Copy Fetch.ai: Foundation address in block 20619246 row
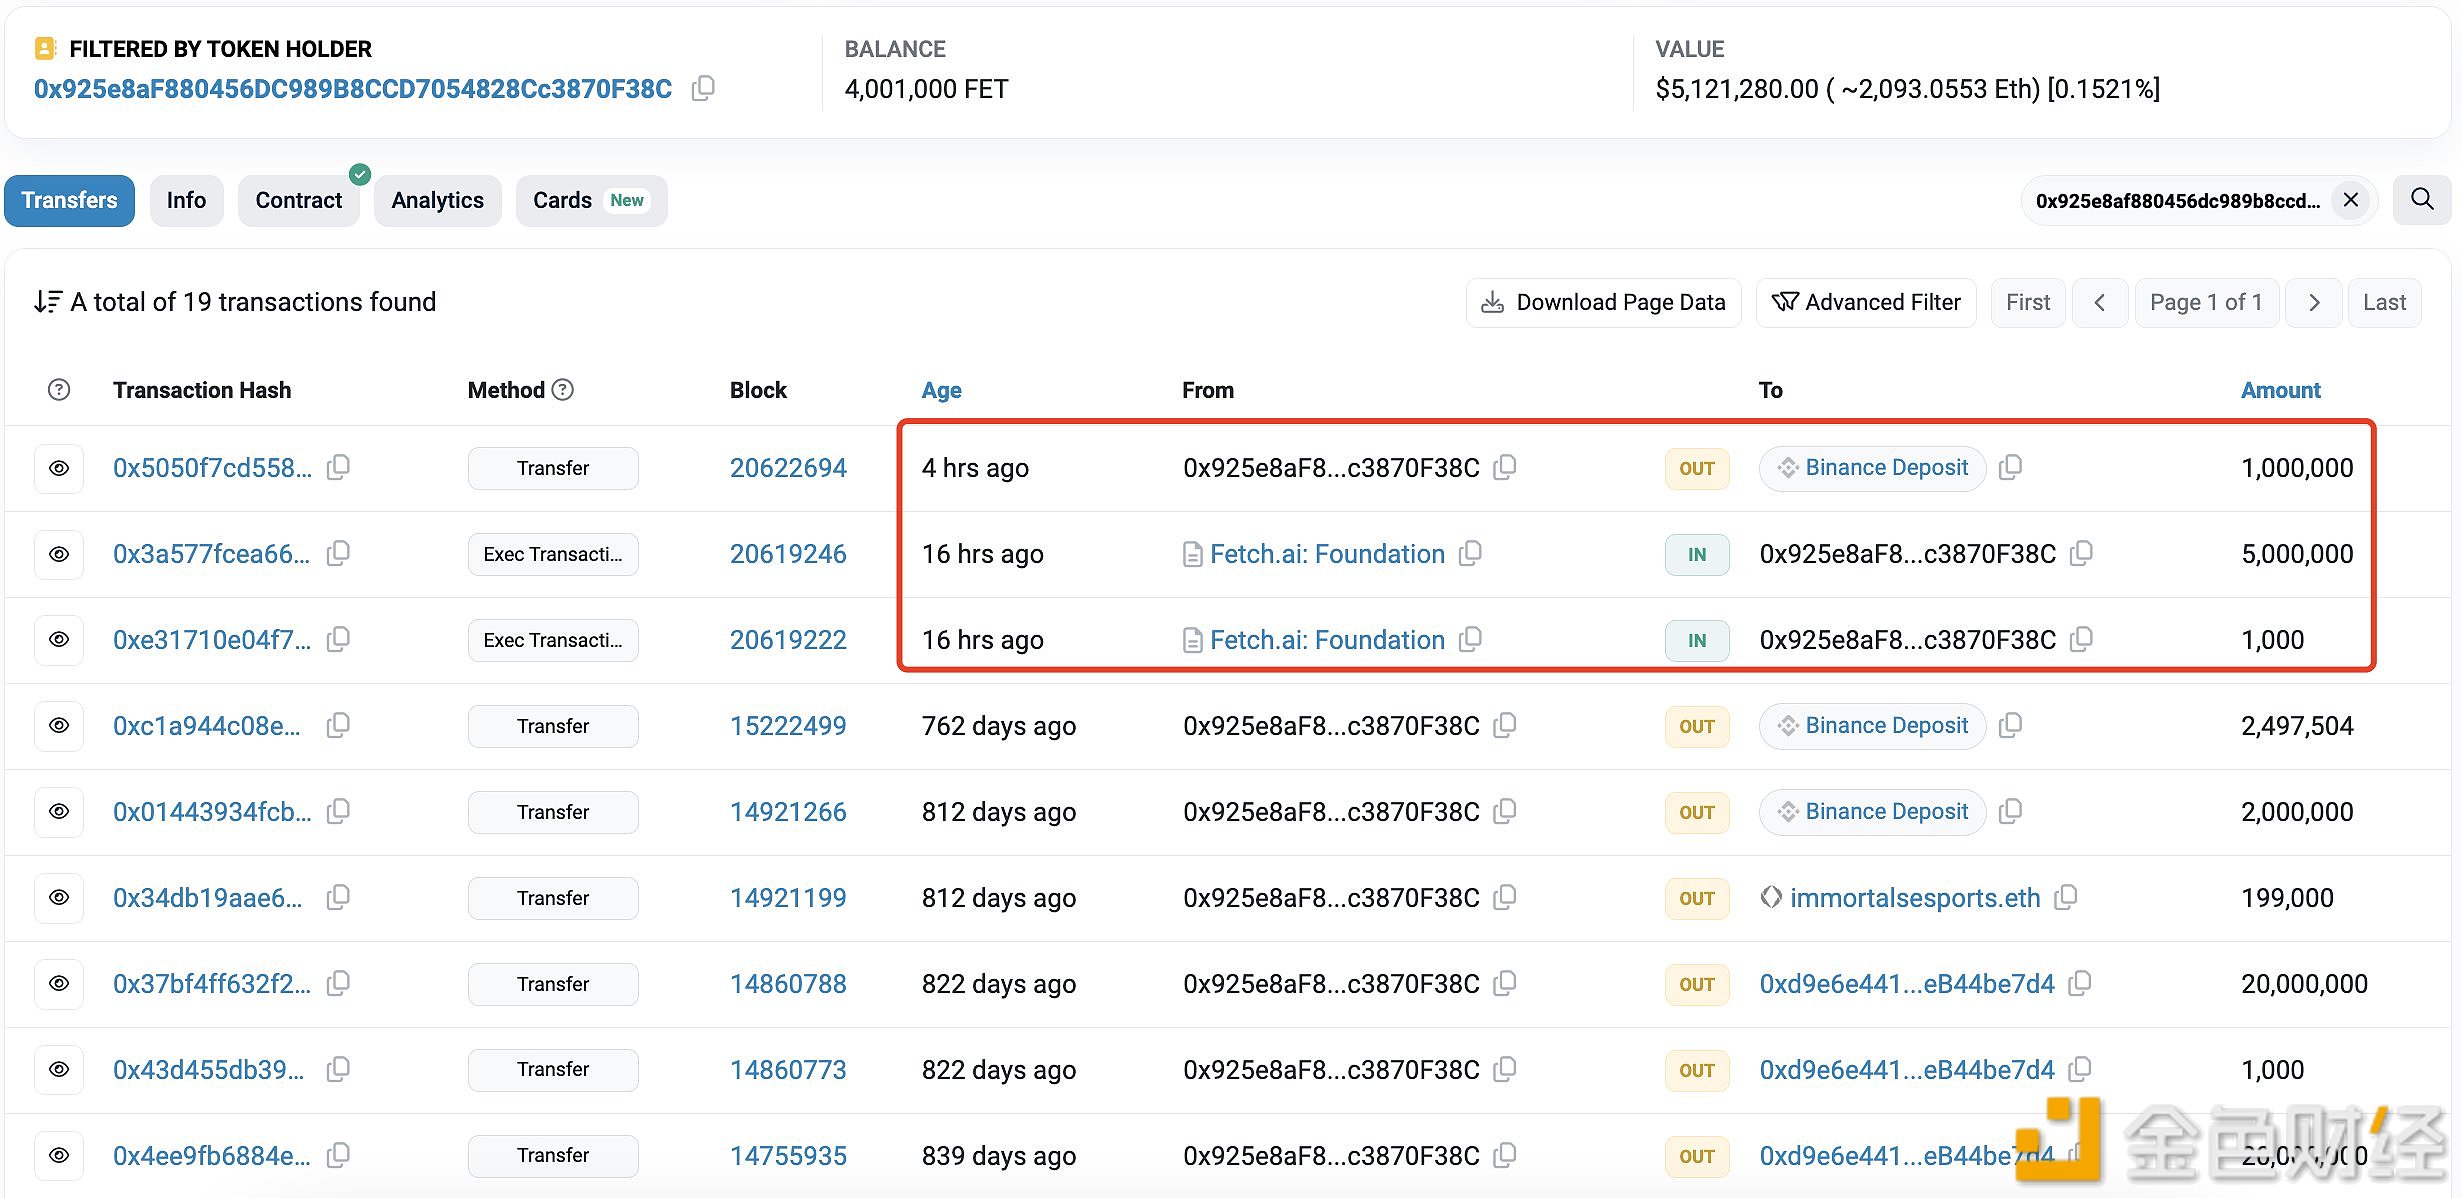2462x1198 pixels. tap(1470, 553)
